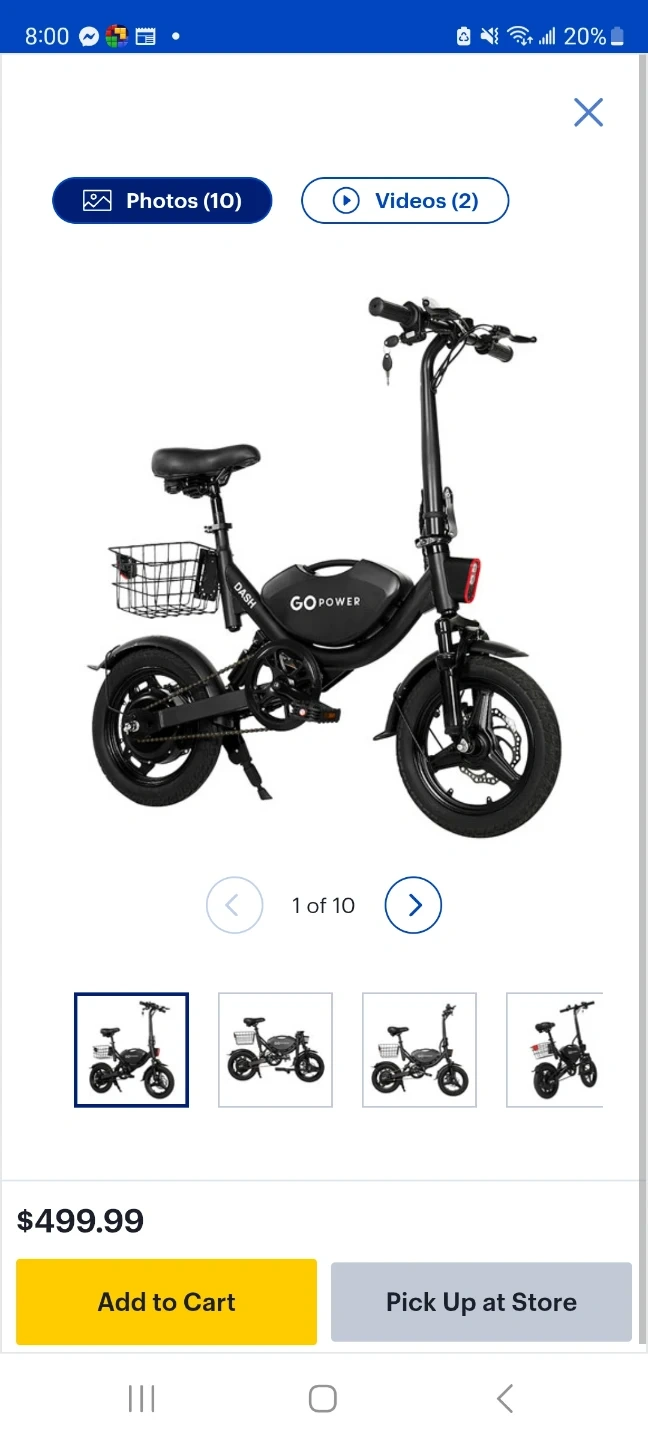This screenshot has height=1440, width=648.
Task: Tap the Android back arrow
Action: point(505,1398)
